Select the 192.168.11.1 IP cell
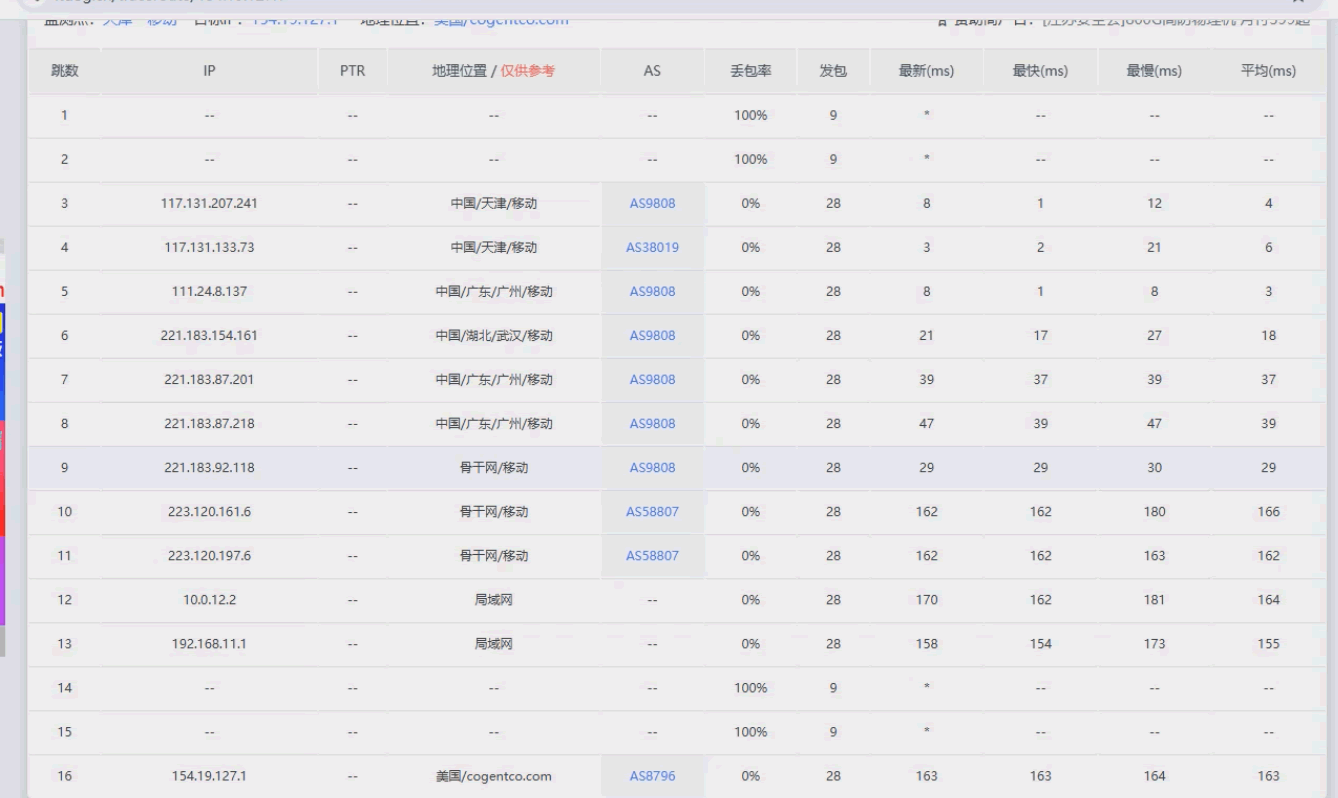 (x=209, y=644)
